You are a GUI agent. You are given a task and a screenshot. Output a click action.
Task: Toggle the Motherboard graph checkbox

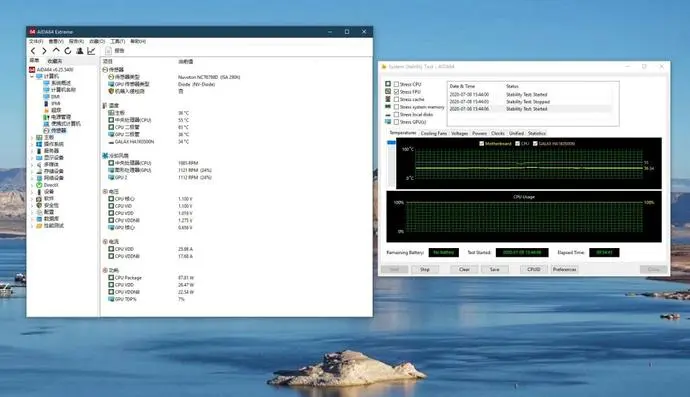481,143
